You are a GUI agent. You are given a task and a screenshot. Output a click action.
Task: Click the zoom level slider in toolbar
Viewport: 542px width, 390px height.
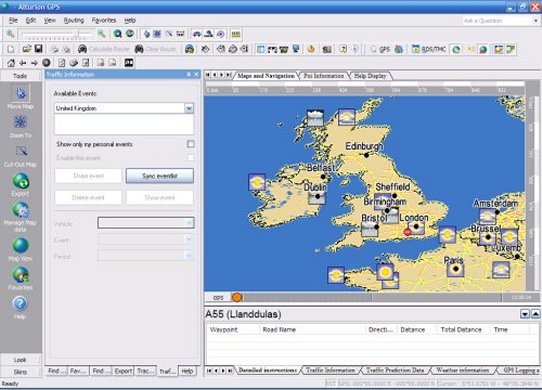57,34
